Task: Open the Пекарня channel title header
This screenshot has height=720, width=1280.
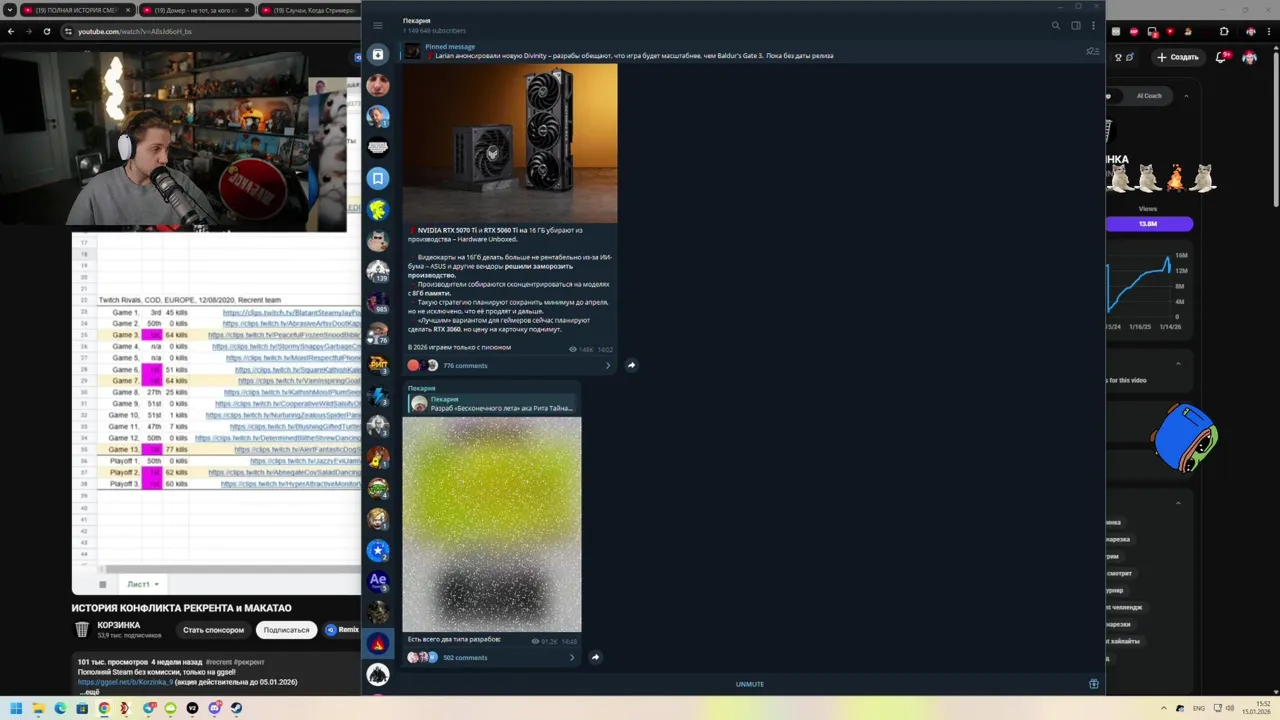Action: (417, 20)
